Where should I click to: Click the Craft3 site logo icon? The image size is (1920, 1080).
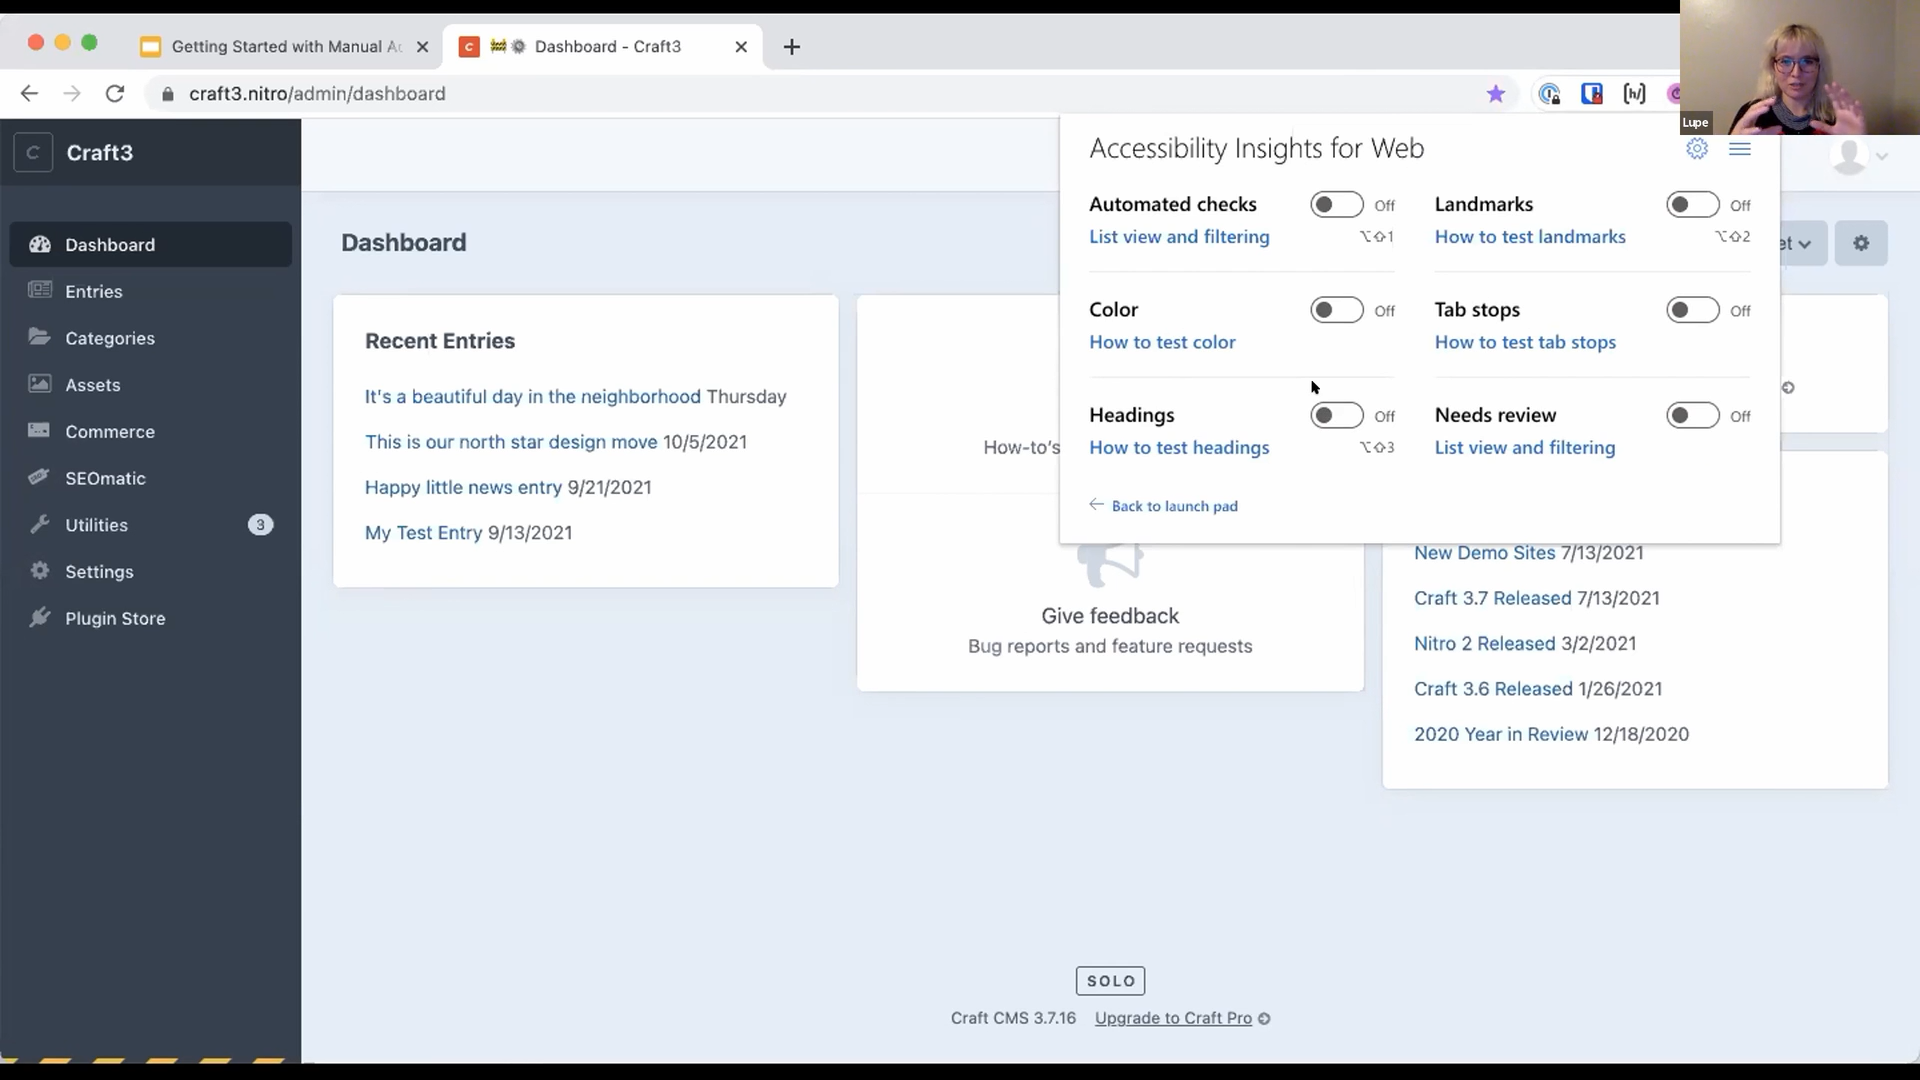(33, 152)
